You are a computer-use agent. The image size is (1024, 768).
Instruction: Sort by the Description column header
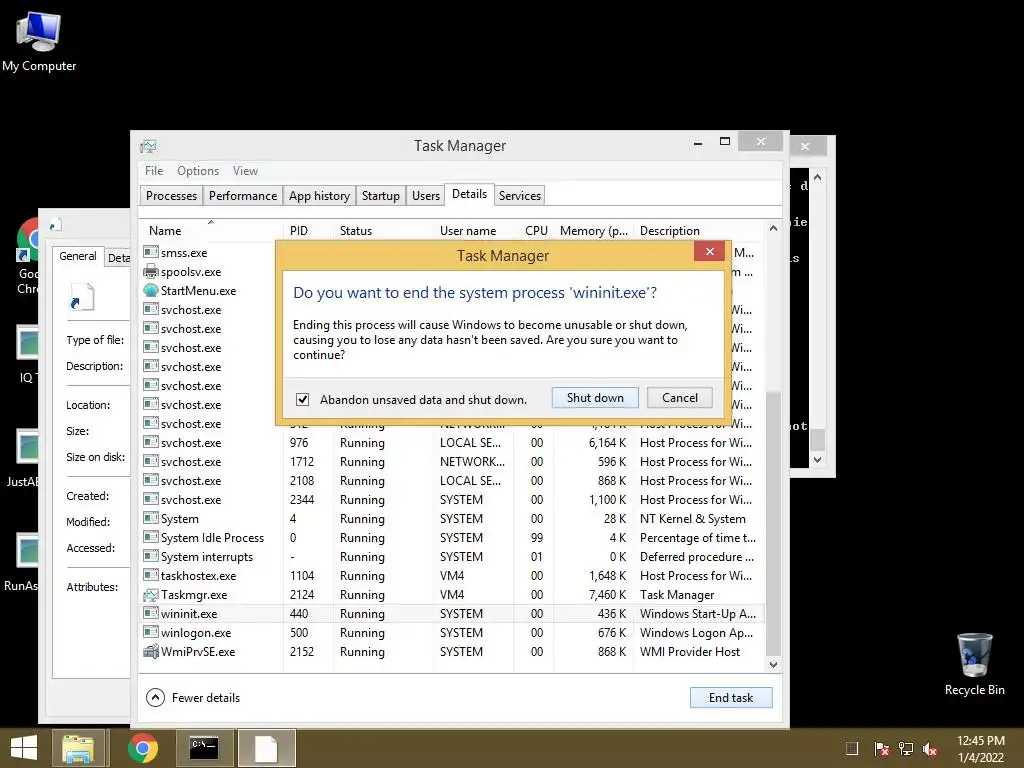[x=699, y=231]
